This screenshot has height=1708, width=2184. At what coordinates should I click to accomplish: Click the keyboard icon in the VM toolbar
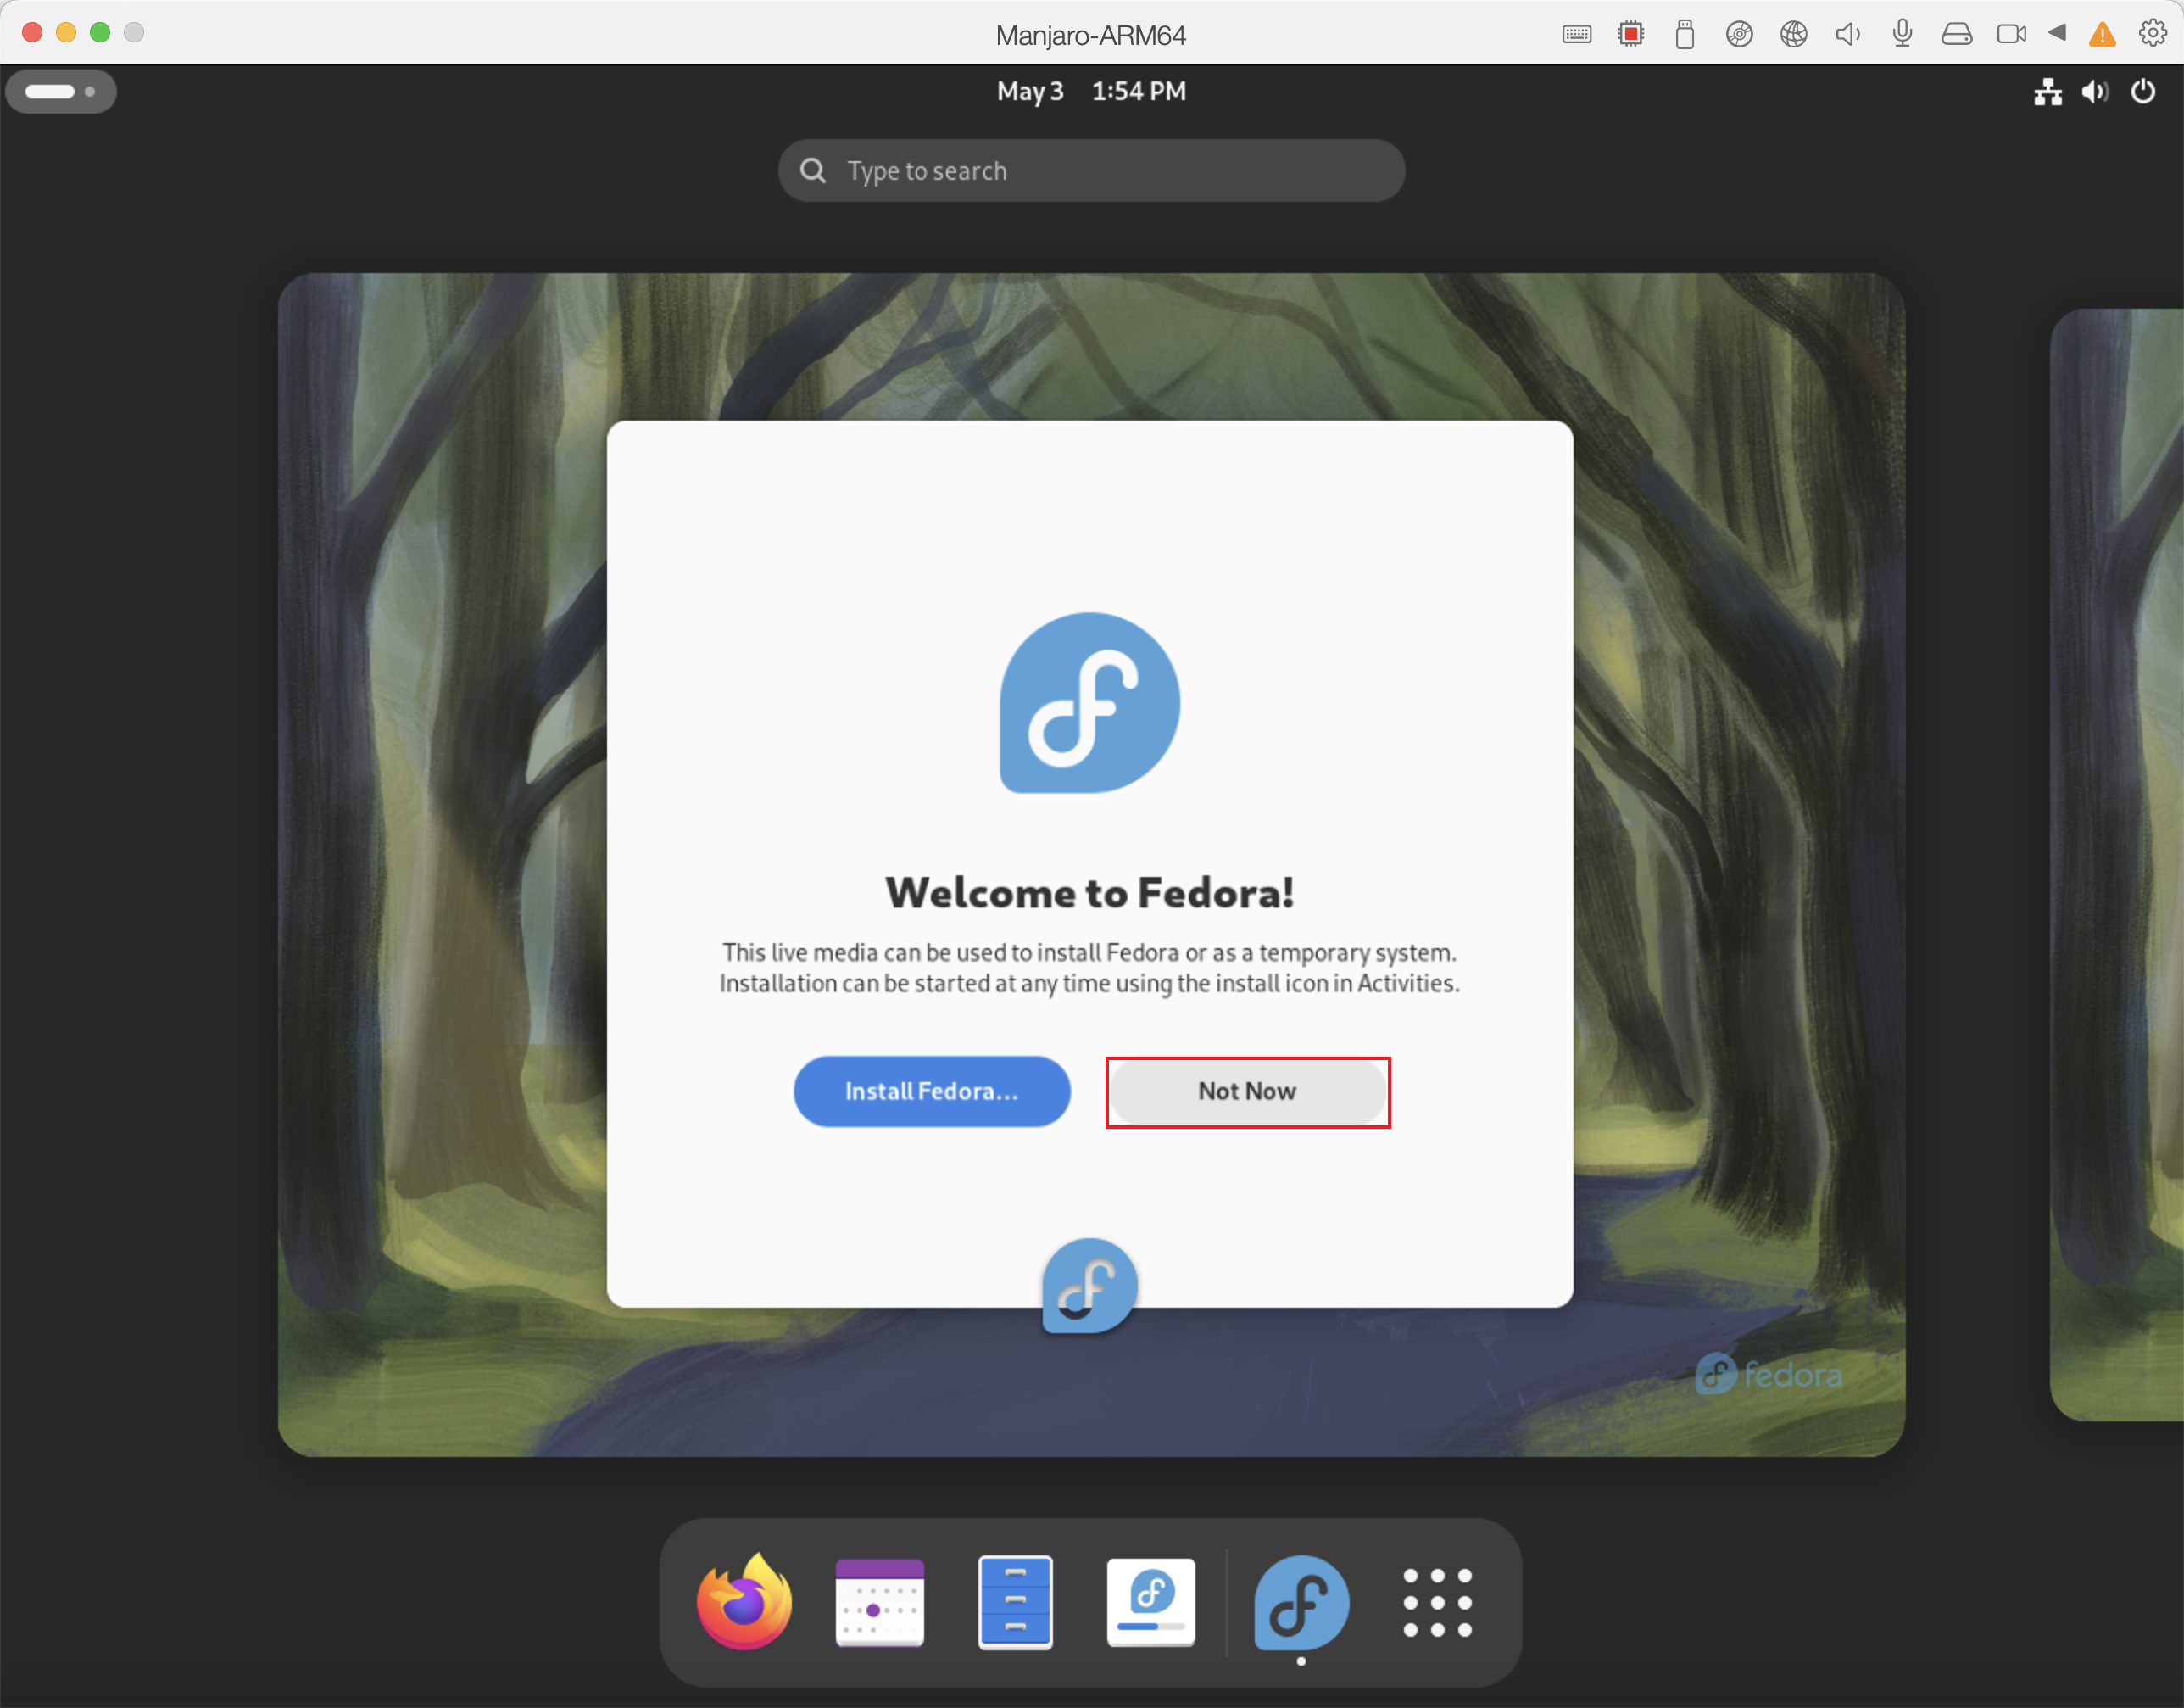click(x=1577, y=34)
